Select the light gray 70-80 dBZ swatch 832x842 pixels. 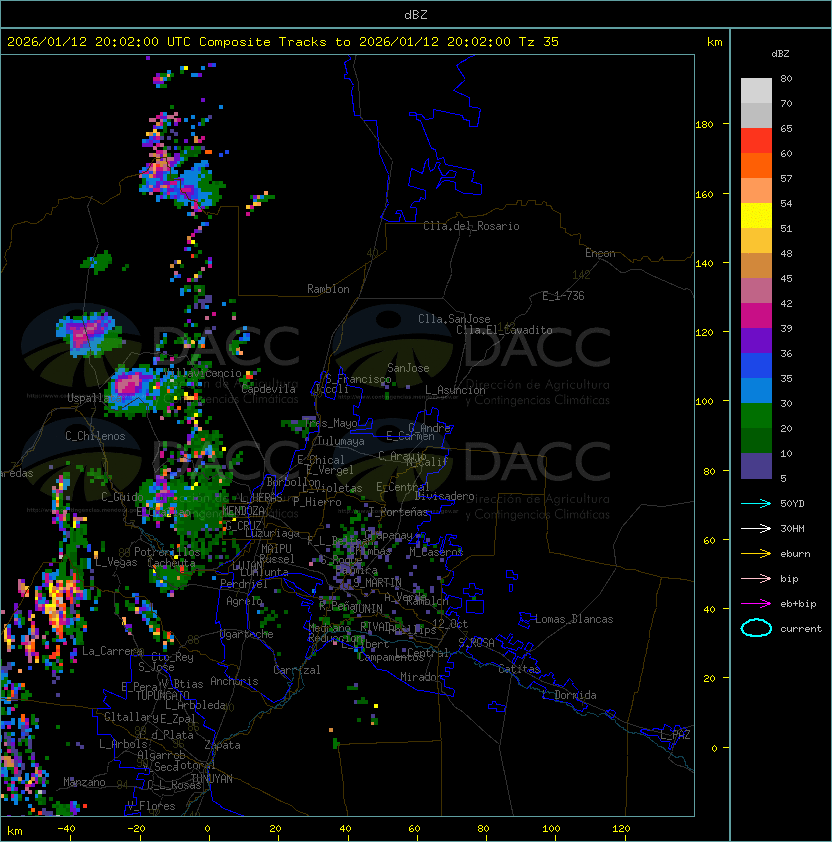pos(756,91)
